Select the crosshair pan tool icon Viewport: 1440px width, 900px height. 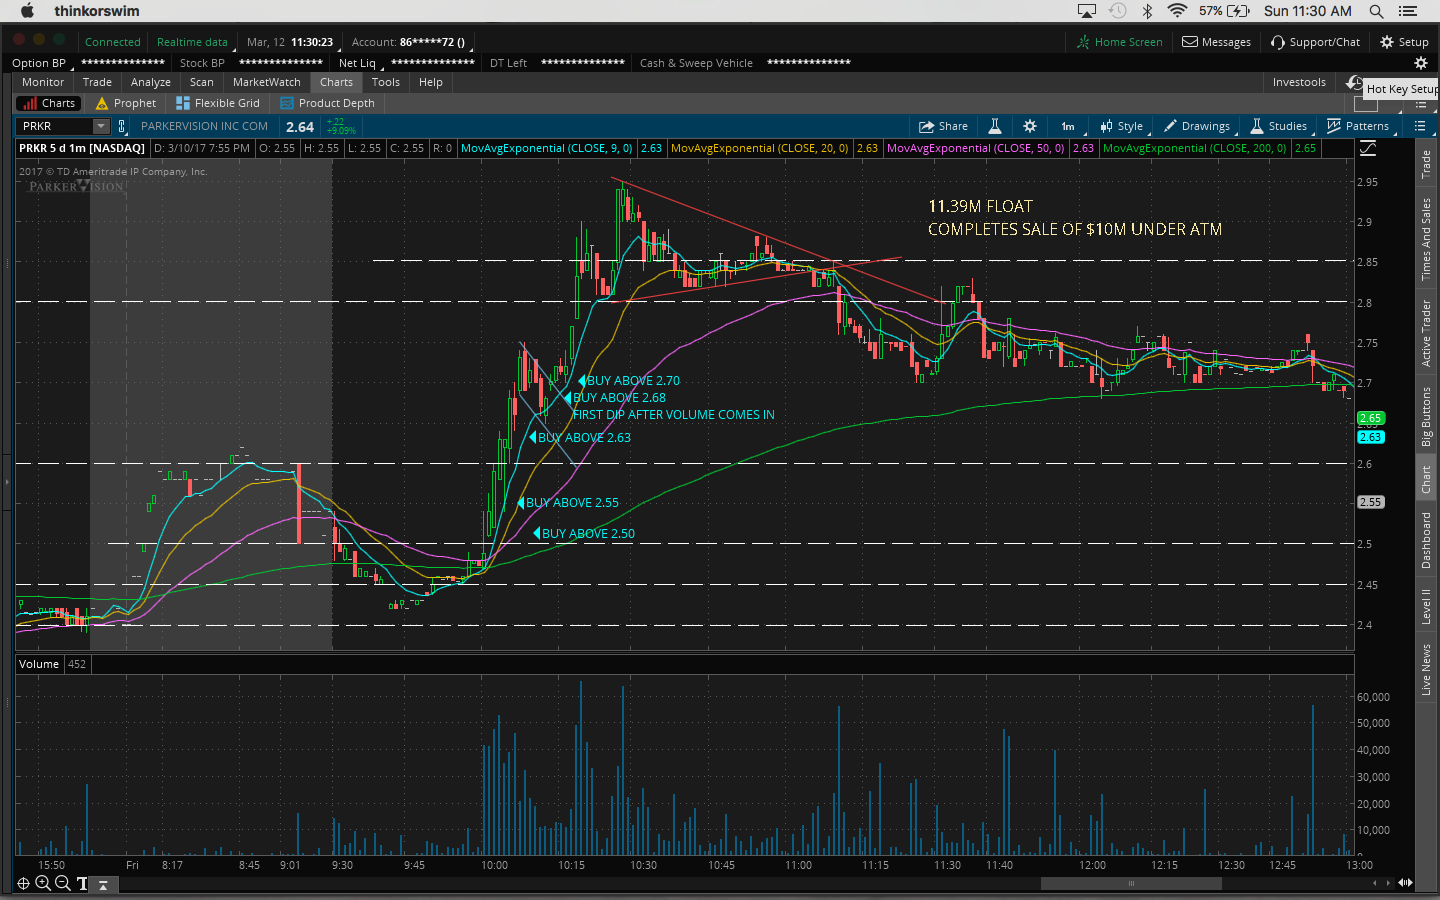(23, 883)
